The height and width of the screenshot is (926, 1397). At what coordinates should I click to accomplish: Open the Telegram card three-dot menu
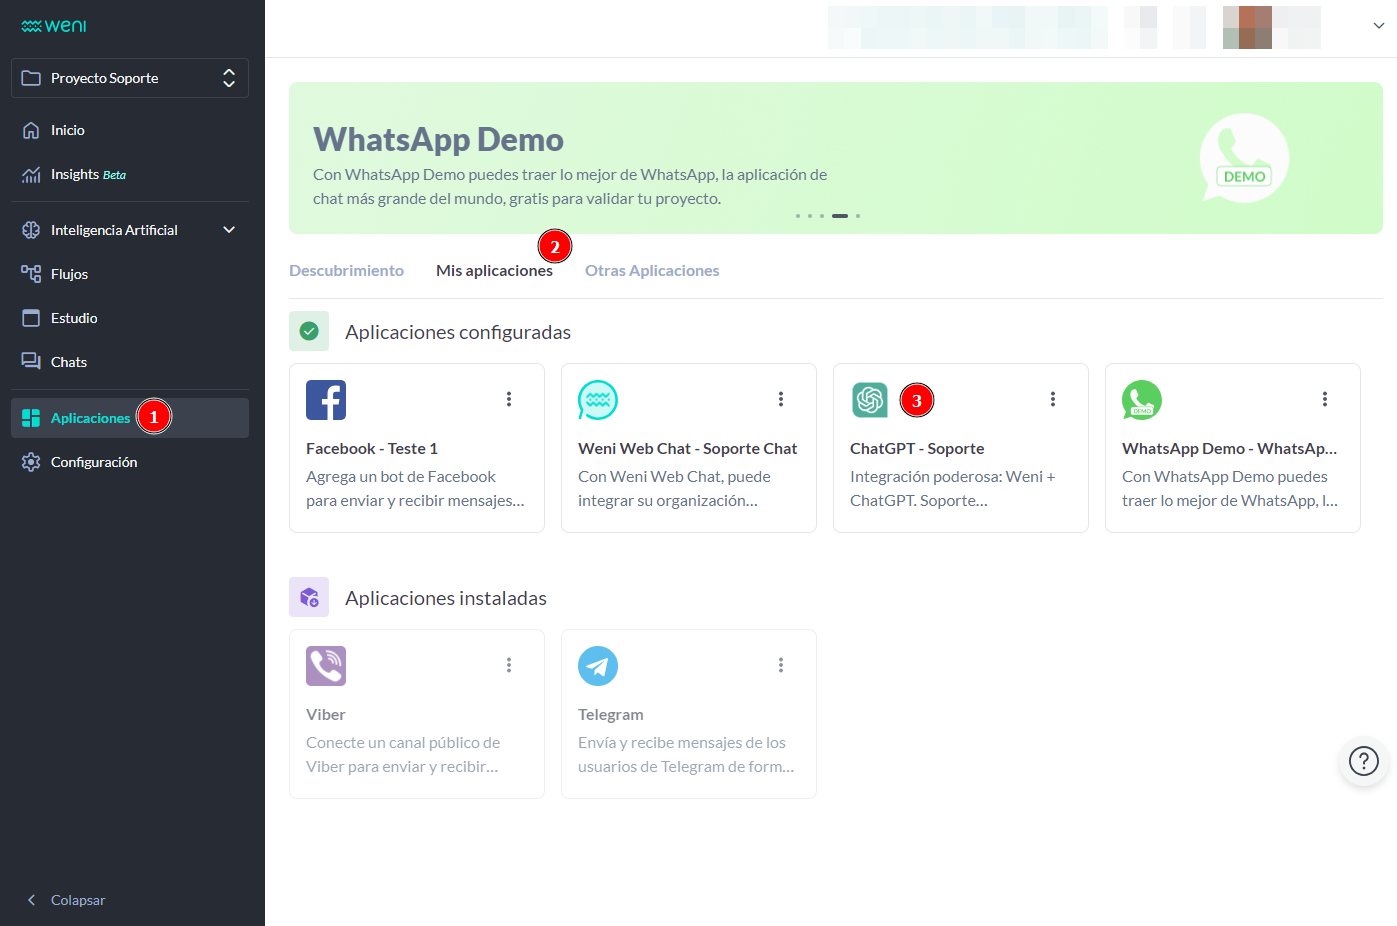(x=781, y=665)
